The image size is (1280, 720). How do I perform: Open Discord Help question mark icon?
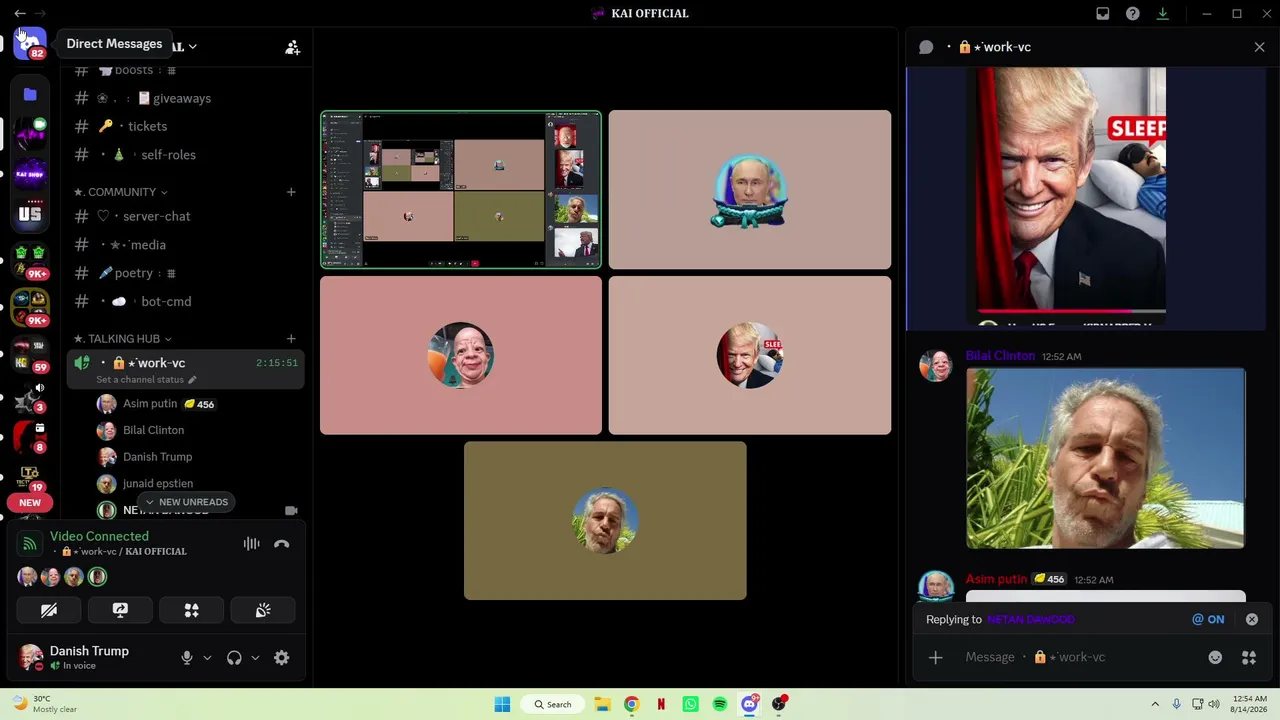click(1133, 13)
